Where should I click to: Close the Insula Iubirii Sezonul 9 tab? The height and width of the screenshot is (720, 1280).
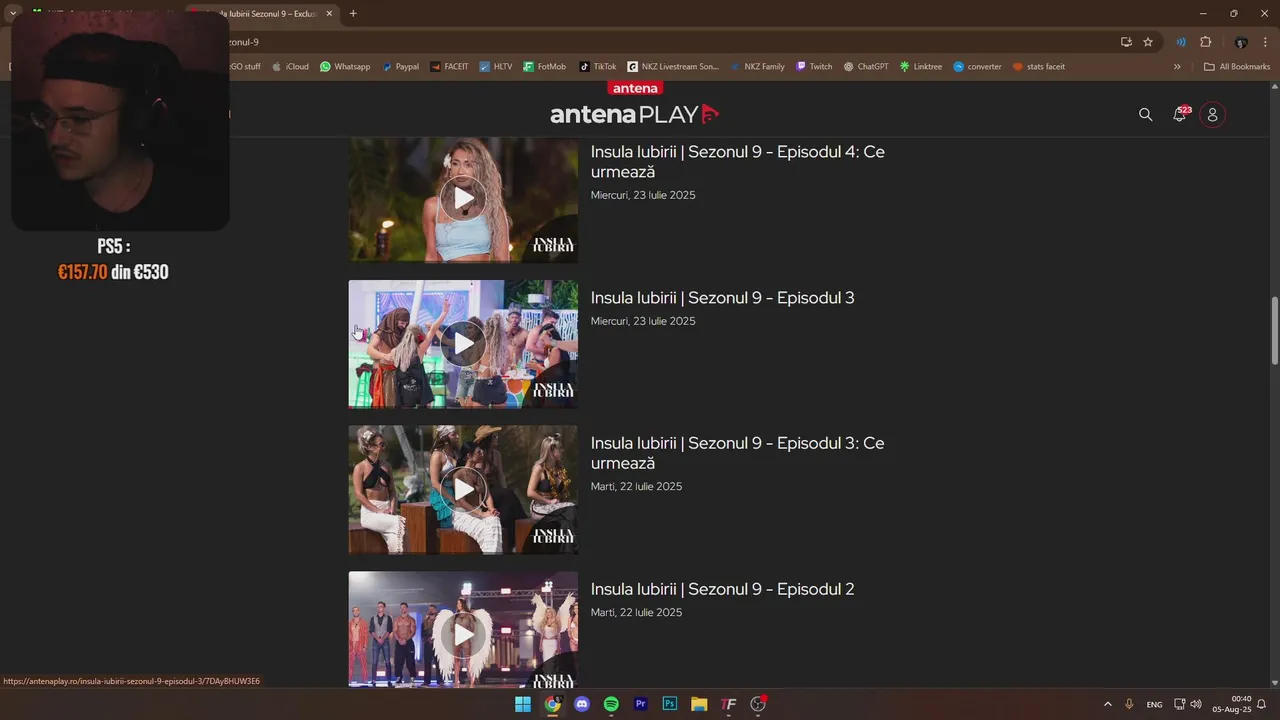(x=329, y=14)
